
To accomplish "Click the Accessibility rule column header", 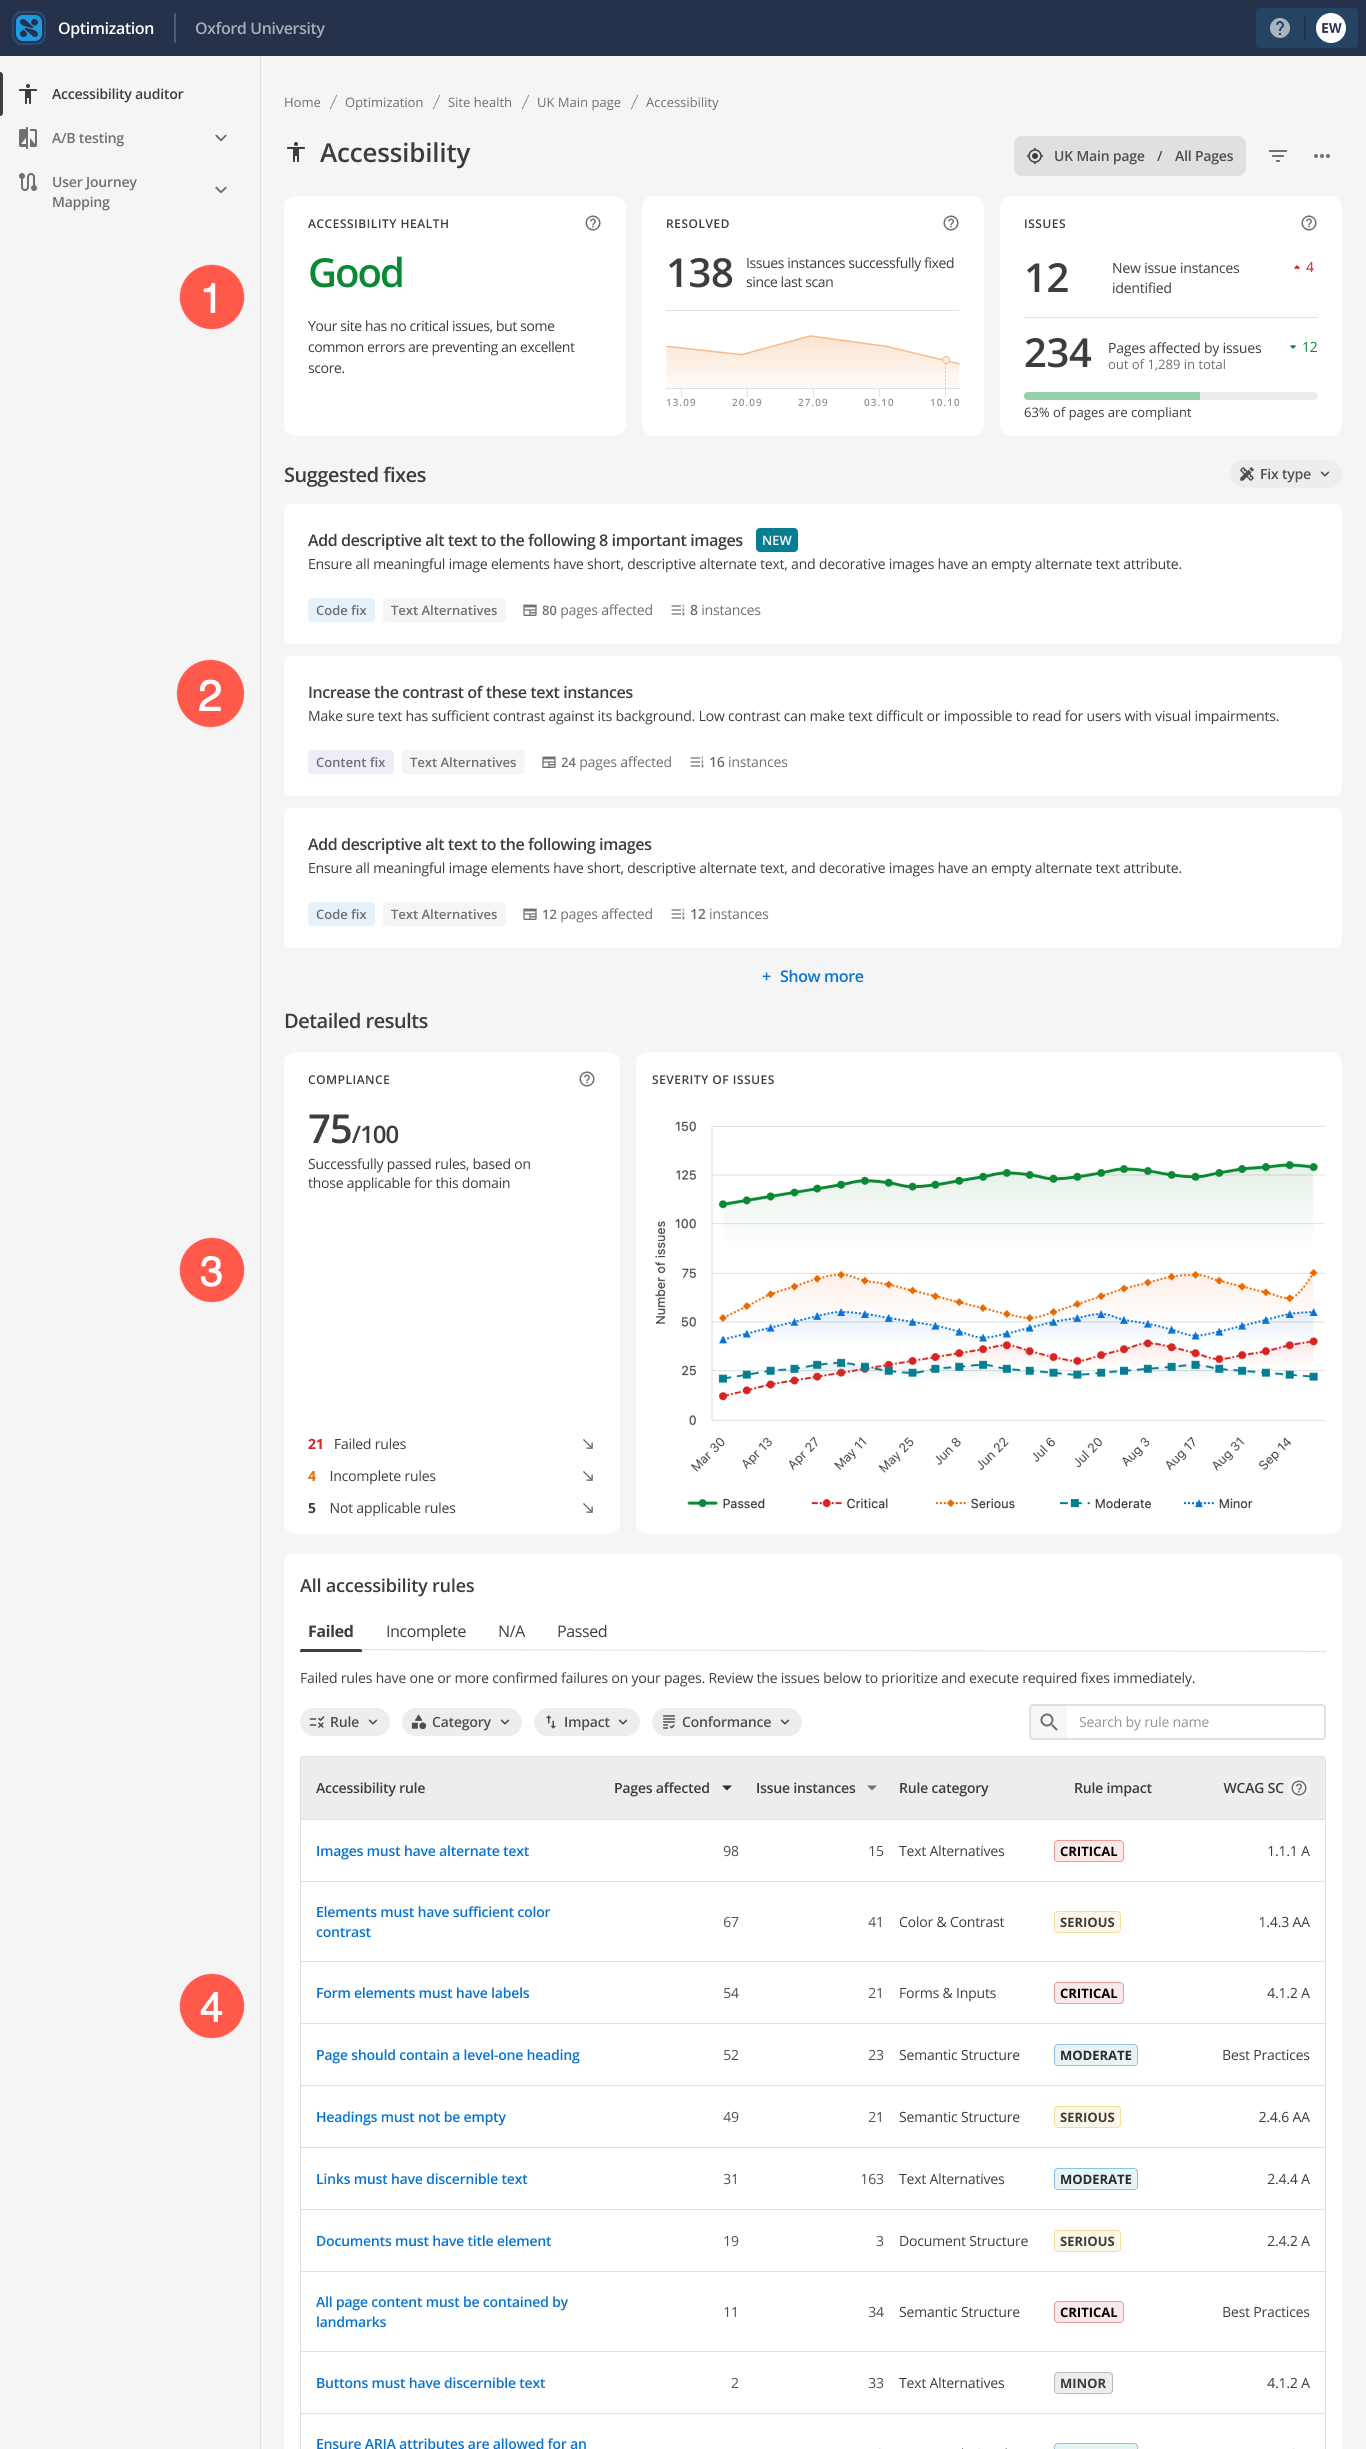I will 371,1788.
